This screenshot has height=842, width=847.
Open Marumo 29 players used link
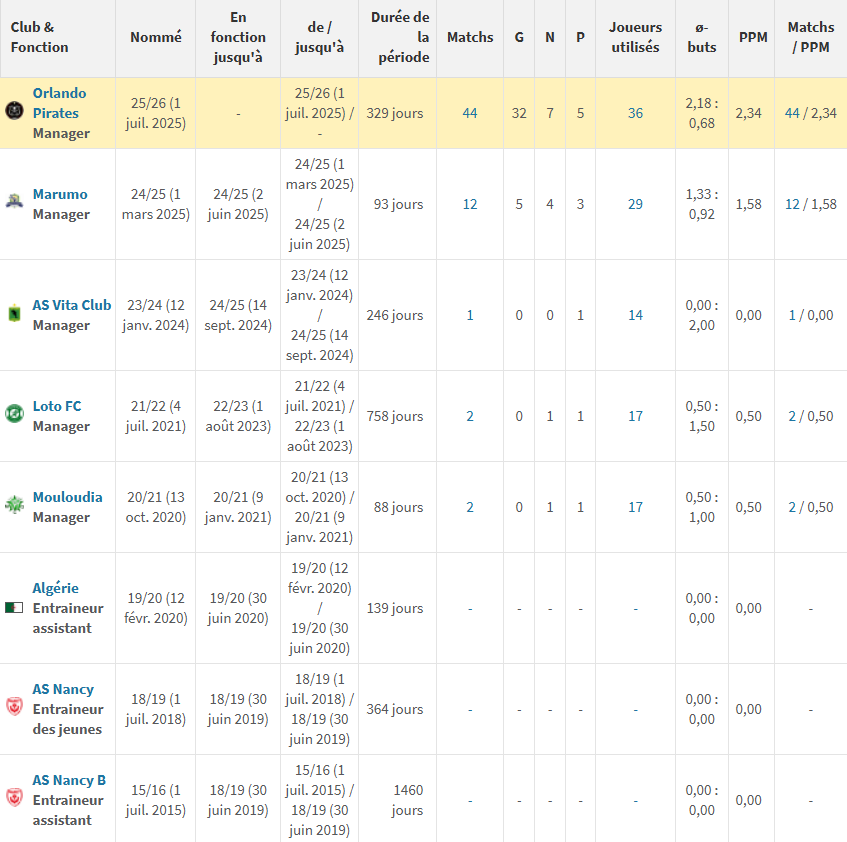pos(635,204)
